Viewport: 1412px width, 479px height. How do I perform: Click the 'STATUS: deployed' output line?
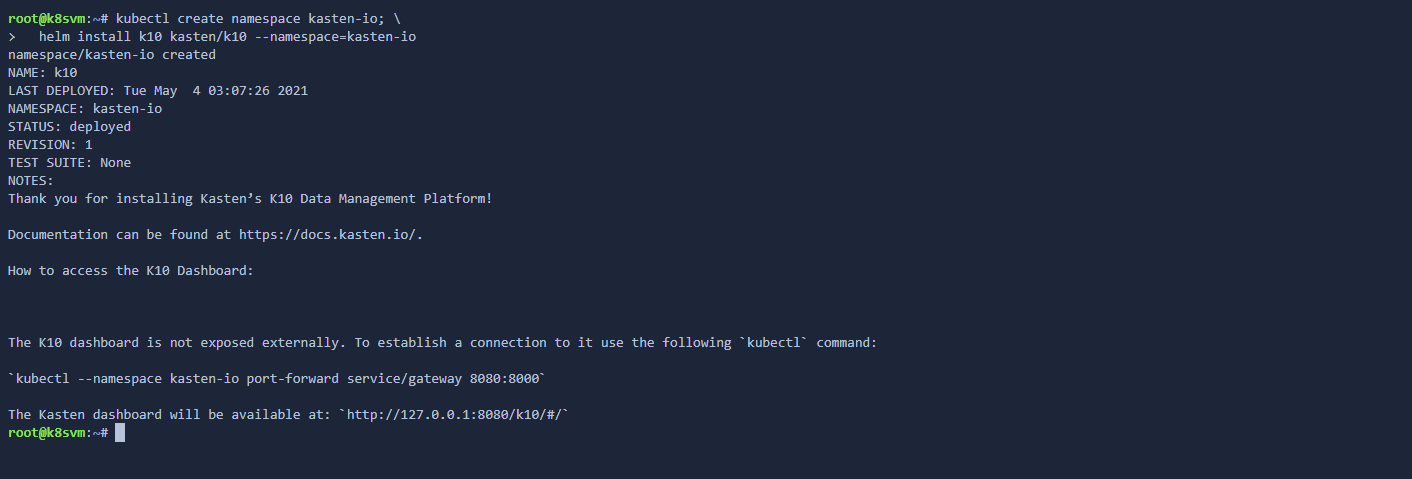point(69,126)
